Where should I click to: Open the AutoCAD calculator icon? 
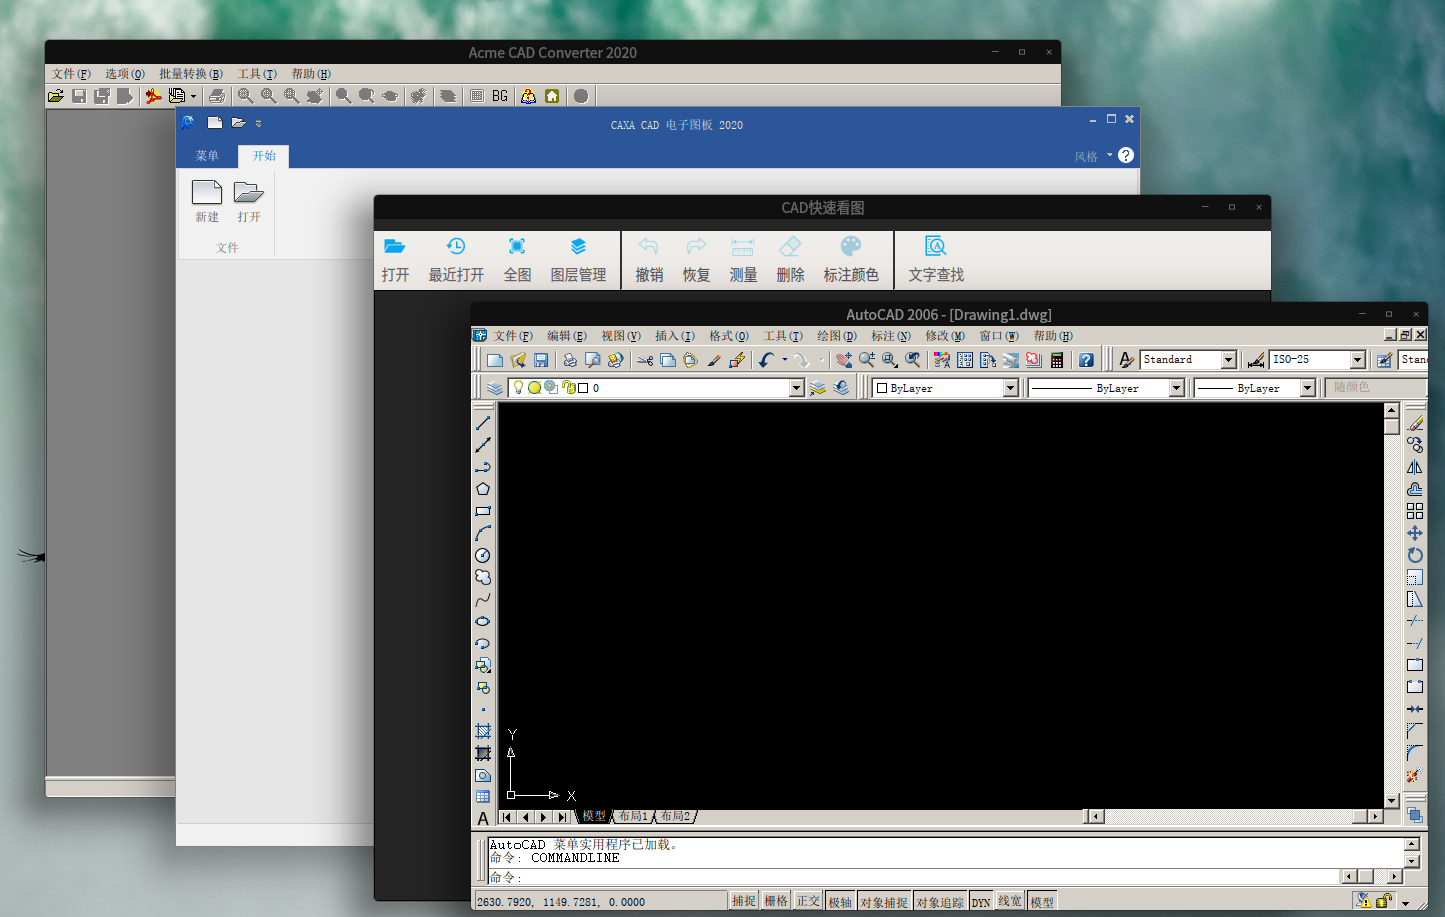click(1057, 360)
